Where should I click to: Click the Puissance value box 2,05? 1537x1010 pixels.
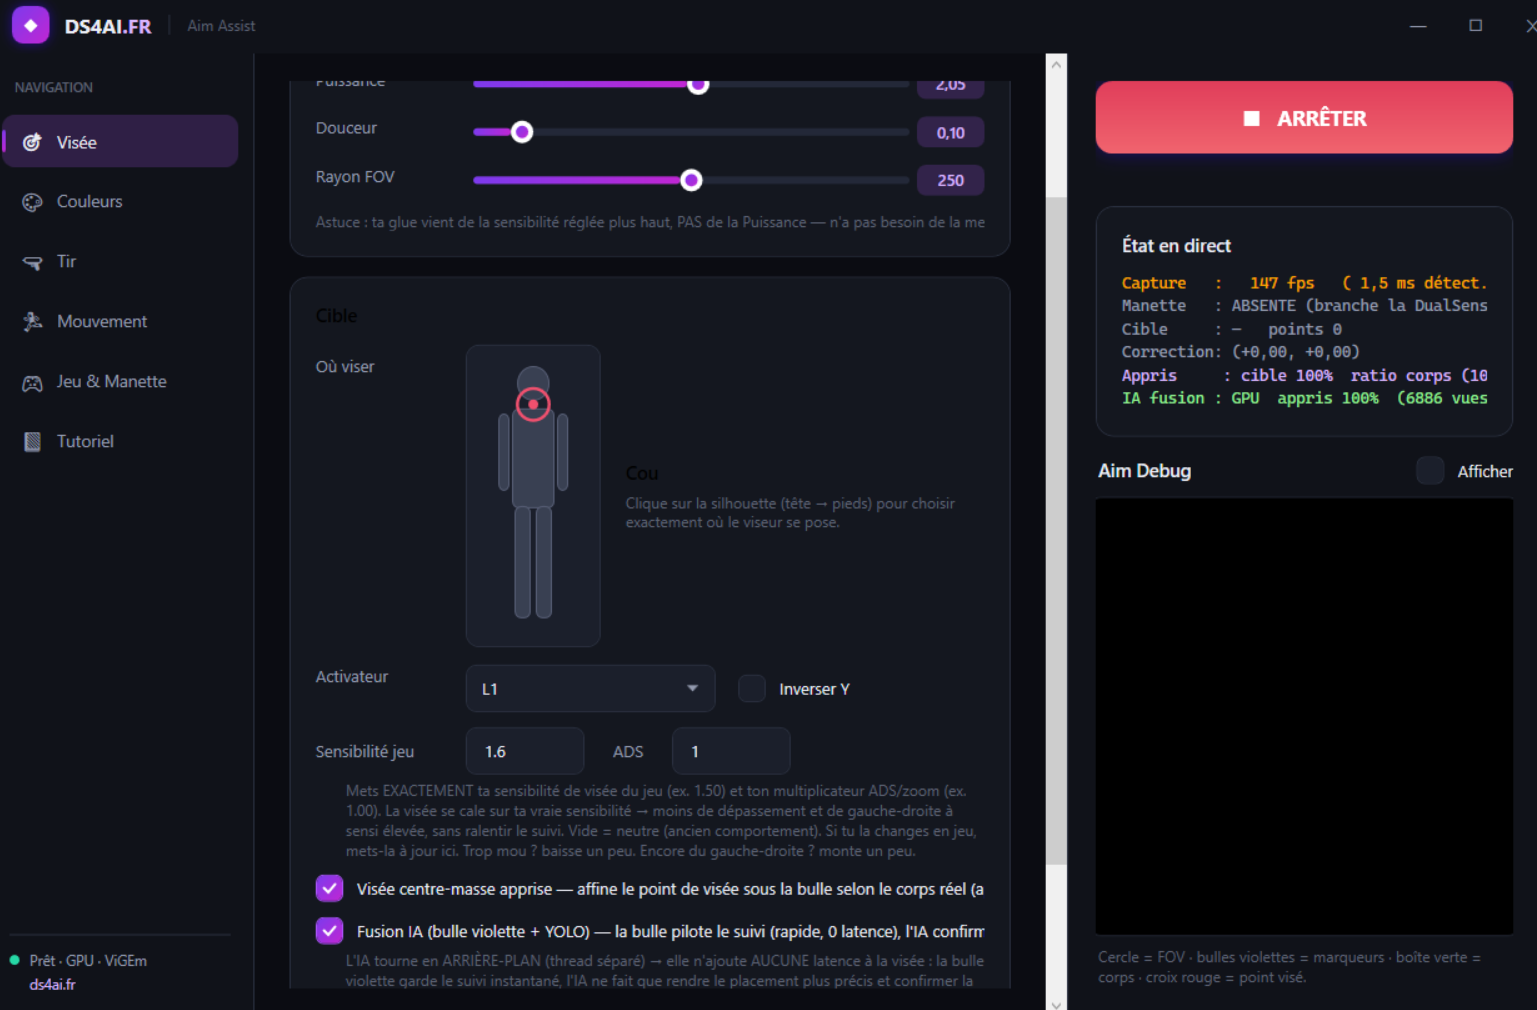(x=951, y=88)
